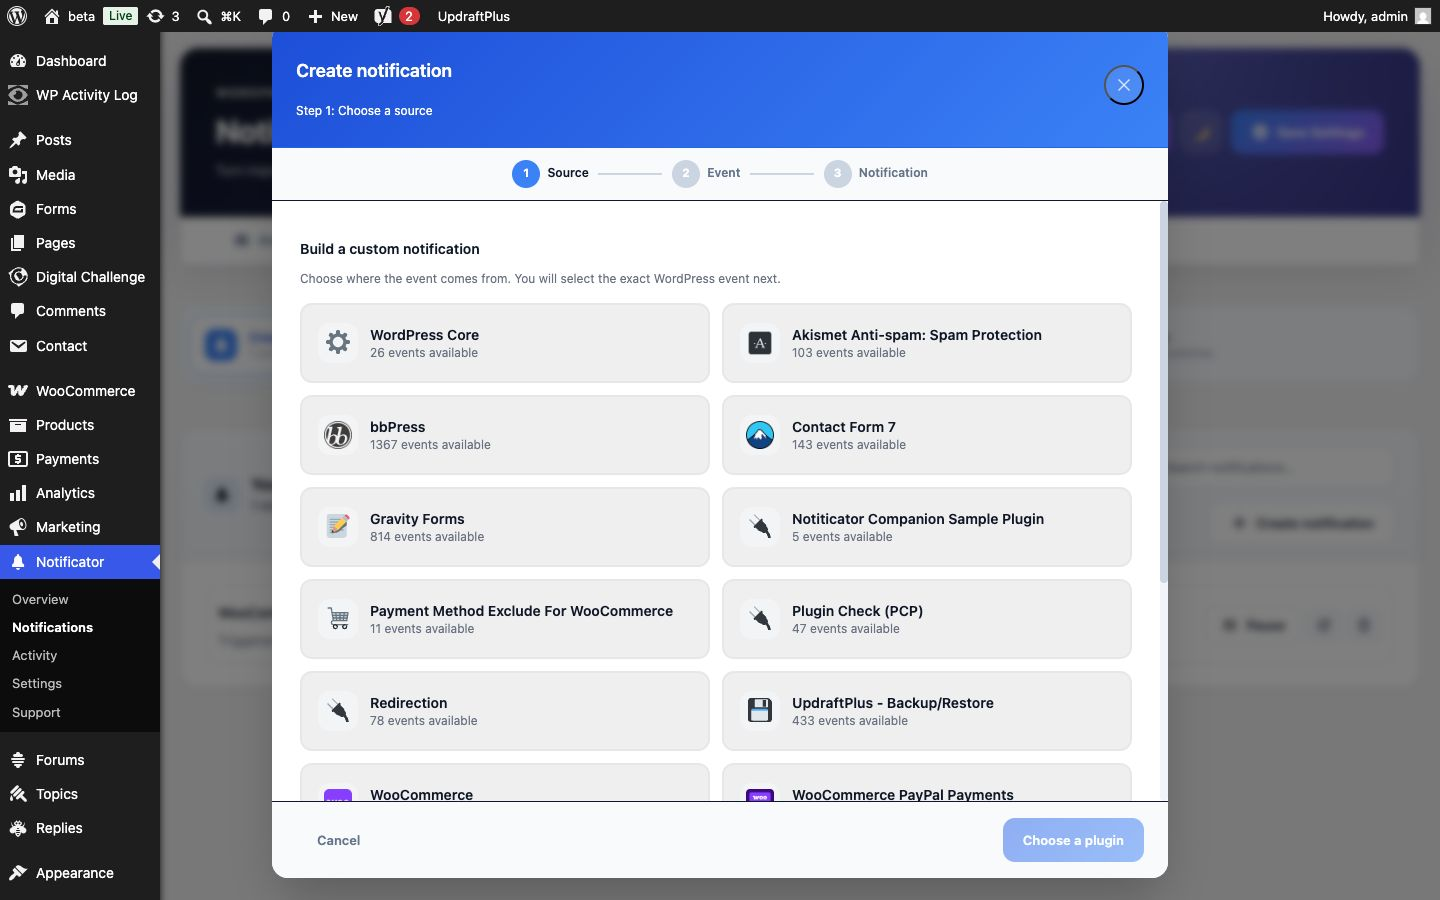The image size is (1440, 900).
Task: Click the Notiticator Companion Sample Plugin plug icon
Action: tap(760, 526)
